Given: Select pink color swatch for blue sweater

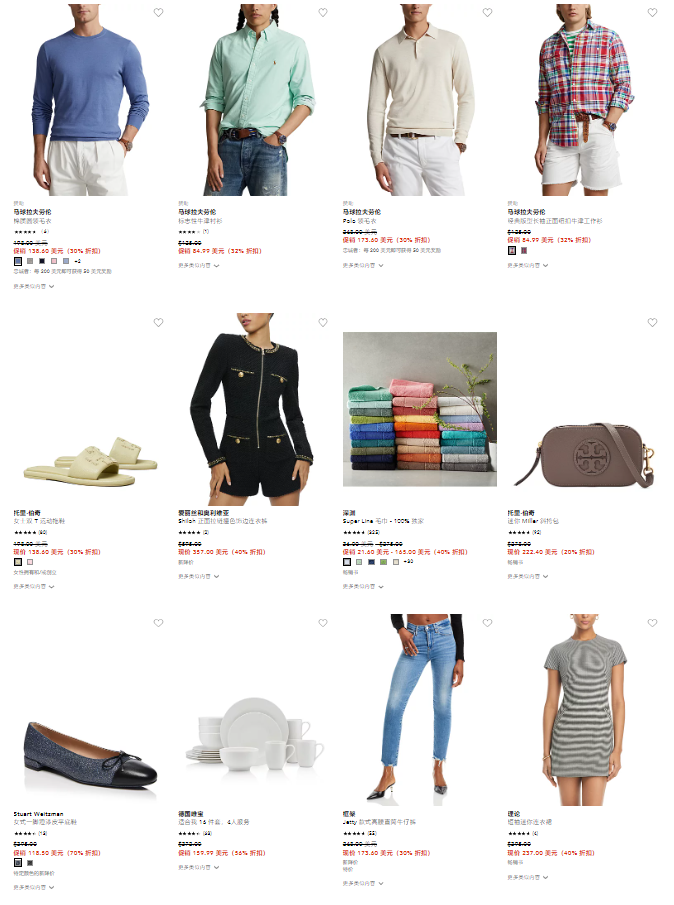Looking at the screenshot, I should coord(54,261).
